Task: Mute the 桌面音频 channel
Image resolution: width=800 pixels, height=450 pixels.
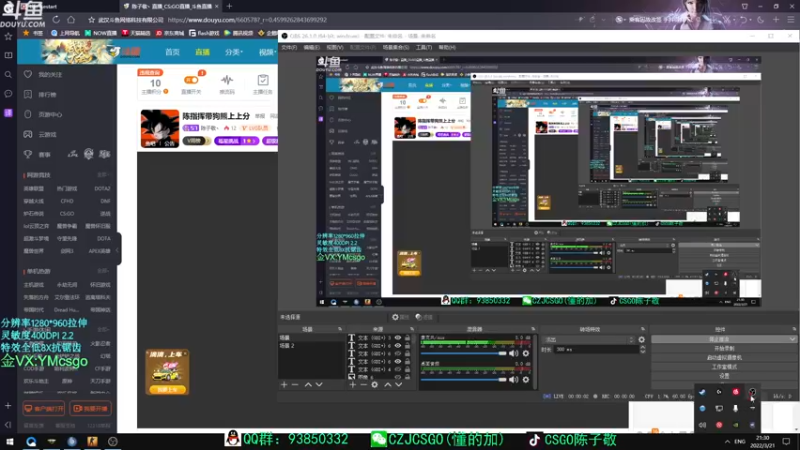Action: click(514, 380)
